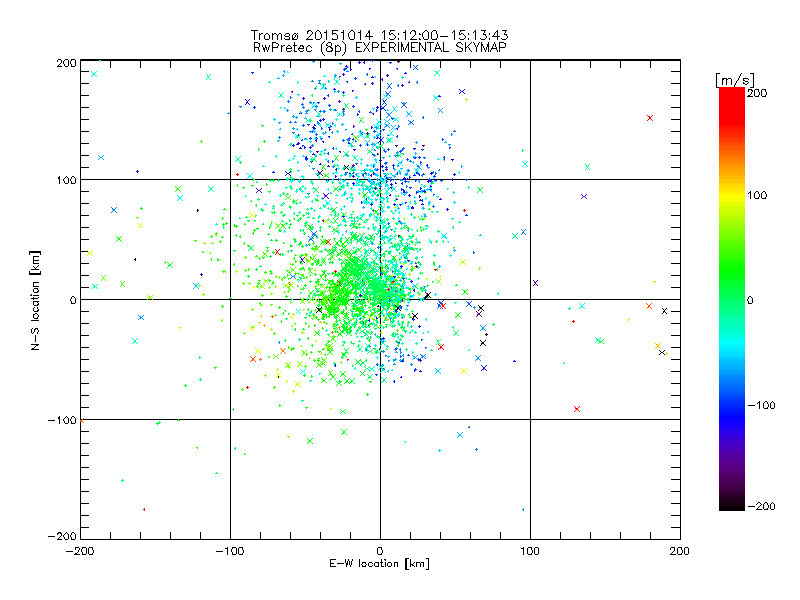800x600 pixels.
Task: Click the colorbar label '0' near green
Action: [750, 300]
